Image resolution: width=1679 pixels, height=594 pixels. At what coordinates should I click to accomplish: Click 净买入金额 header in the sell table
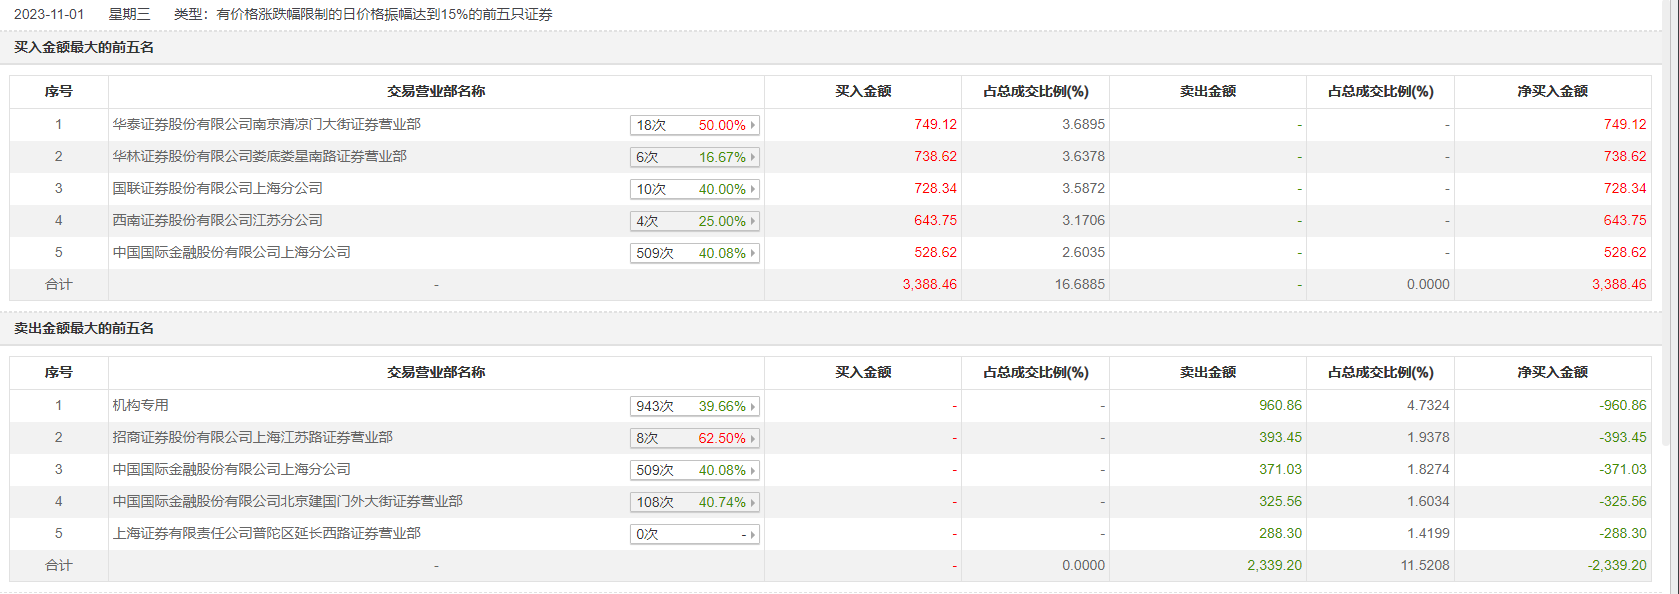[x=1552, y=373]
